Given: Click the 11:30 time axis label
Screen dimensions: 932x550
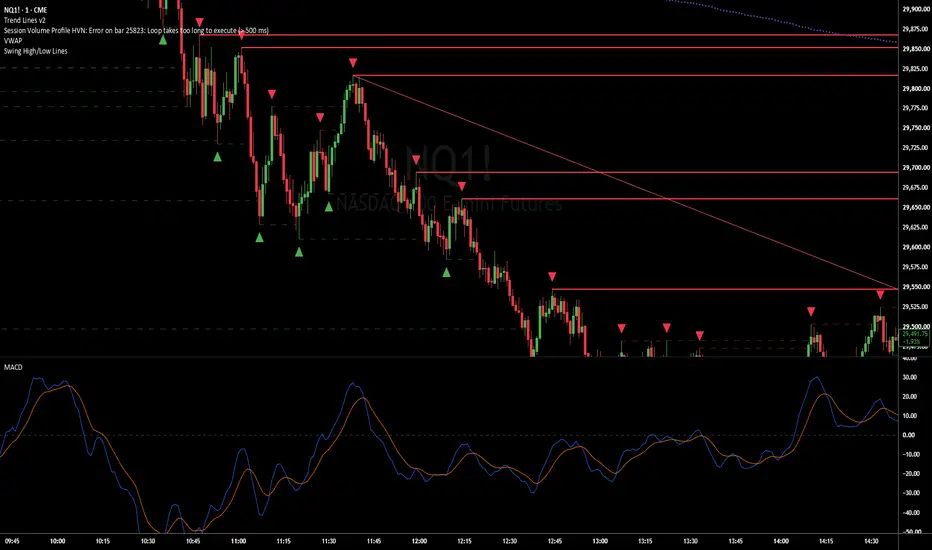Looking at the screenshot, I should pyautogui.click(x=329, y=542).
